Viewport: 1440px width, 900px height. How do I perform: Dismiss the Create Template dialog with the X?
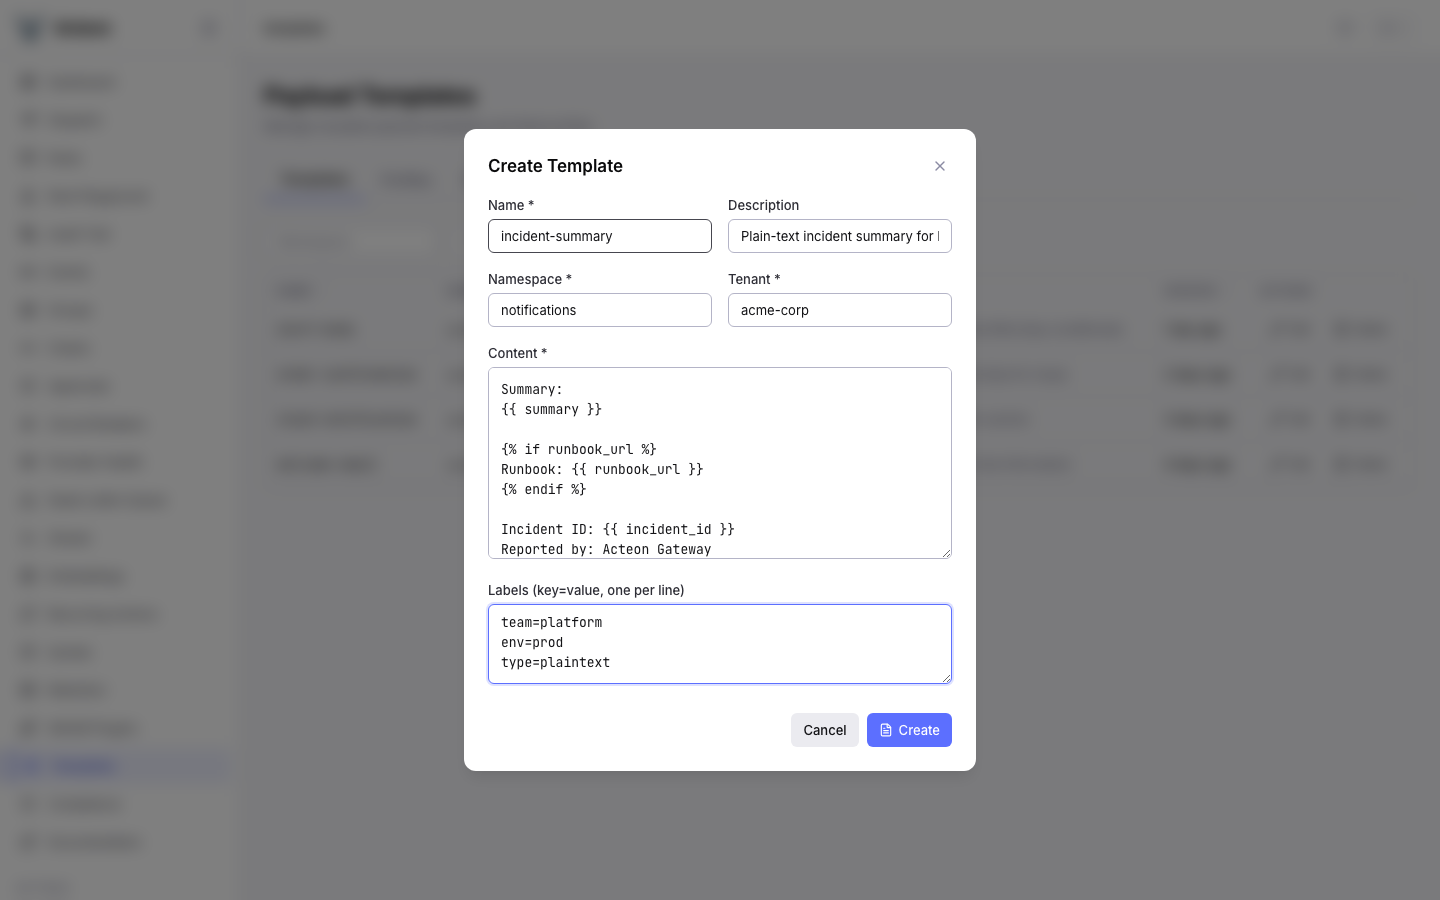(x=940, y=166)
